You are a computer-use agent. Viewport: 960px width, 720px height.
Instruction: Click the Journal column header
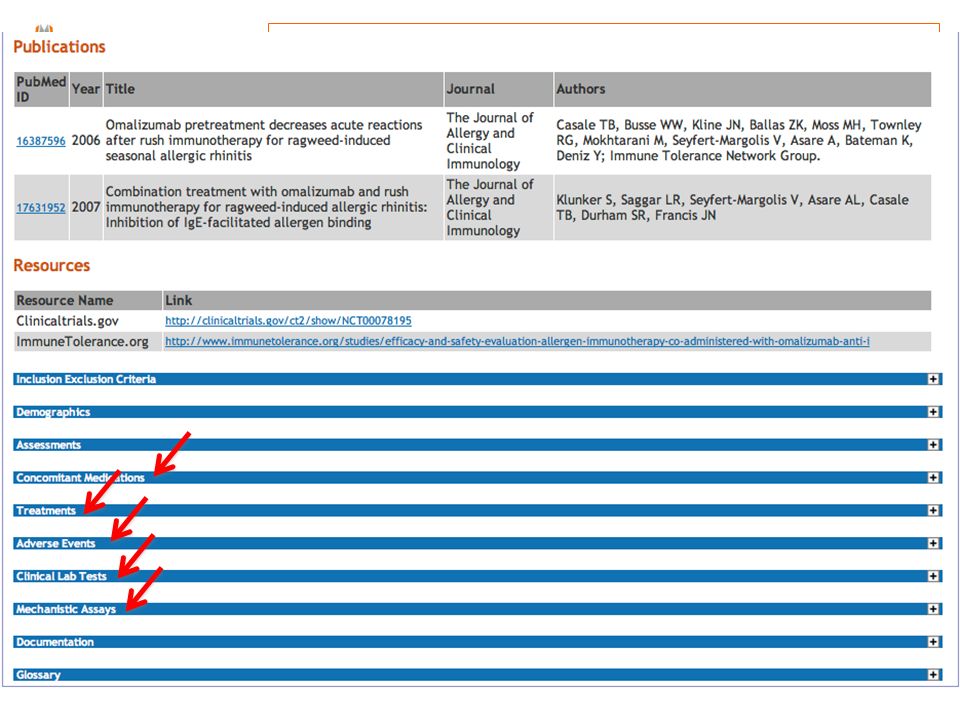[498, 89]
